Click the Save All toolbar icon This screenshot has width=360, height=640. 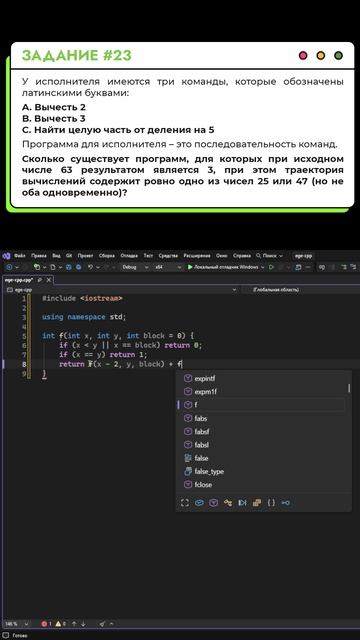pos(78,267)
